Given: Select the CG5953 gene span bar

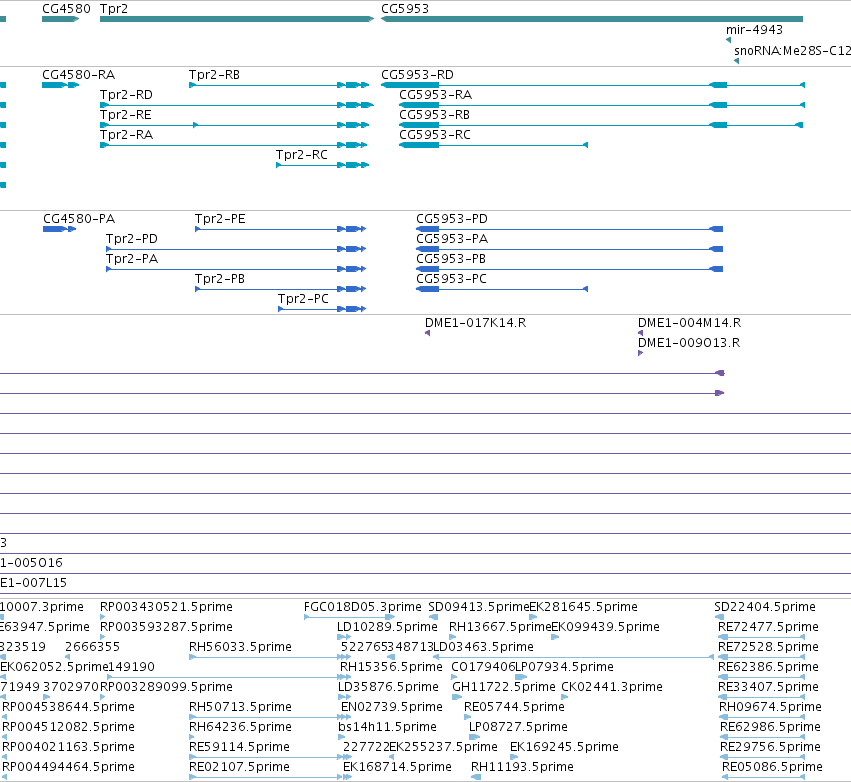Looking at the screenshot, I should [592, 19].
